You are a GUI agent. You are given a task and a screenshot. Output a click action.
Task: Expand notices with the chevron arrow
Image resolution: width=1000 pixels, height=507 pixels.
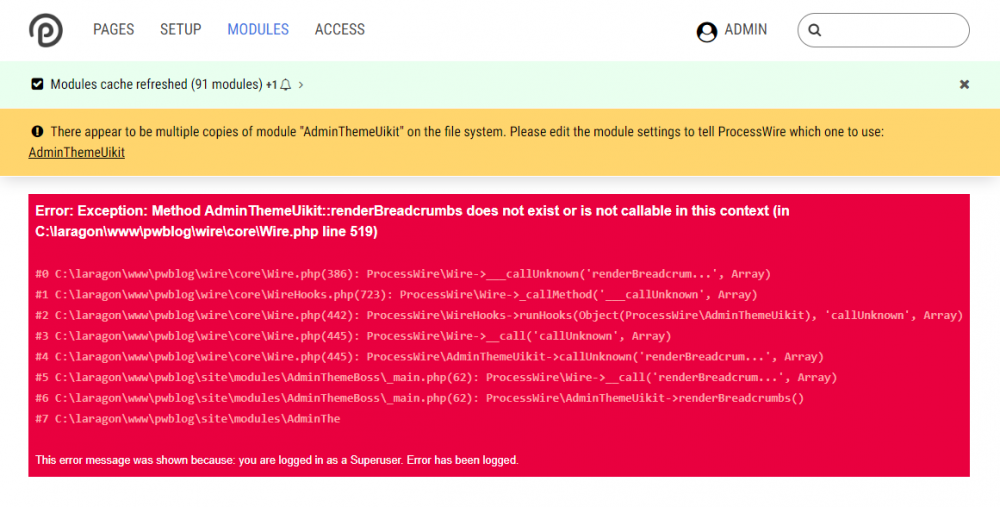[x=301, y=85]
